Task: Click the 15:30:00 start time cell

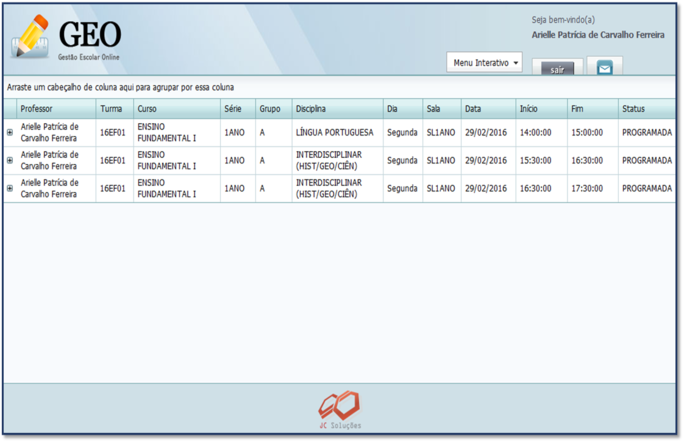Action: coord(542,161)
